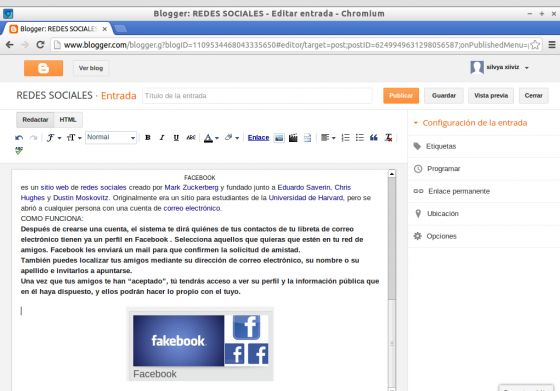The height and width of the screenshot is (391, 560).
Task: Open the text alignment dropdown
Action: point(328,138)
